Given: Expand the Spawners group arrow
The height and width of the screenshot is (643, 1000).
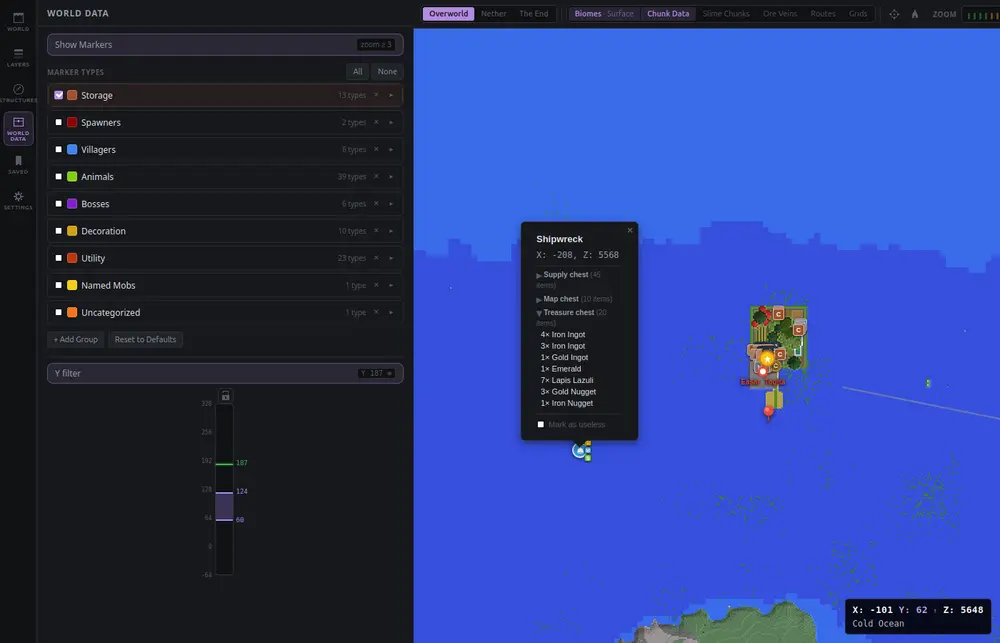Looking at the screenshot, I should 391,122.
